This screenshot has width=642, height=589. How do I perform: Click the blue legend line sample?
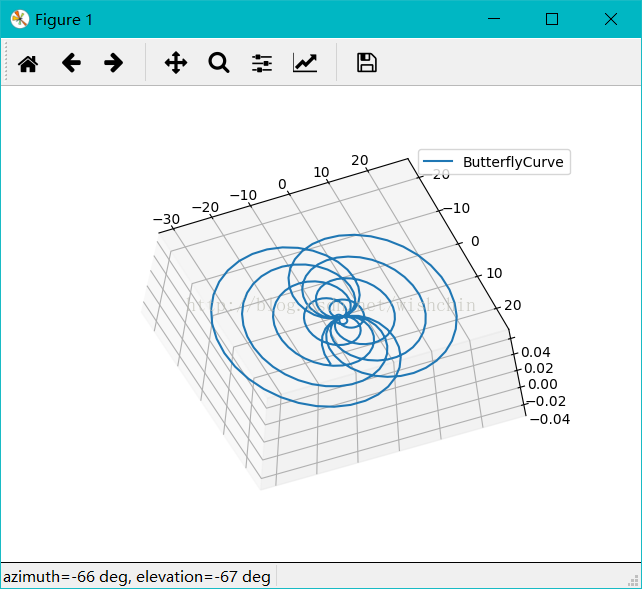(438, 161)
